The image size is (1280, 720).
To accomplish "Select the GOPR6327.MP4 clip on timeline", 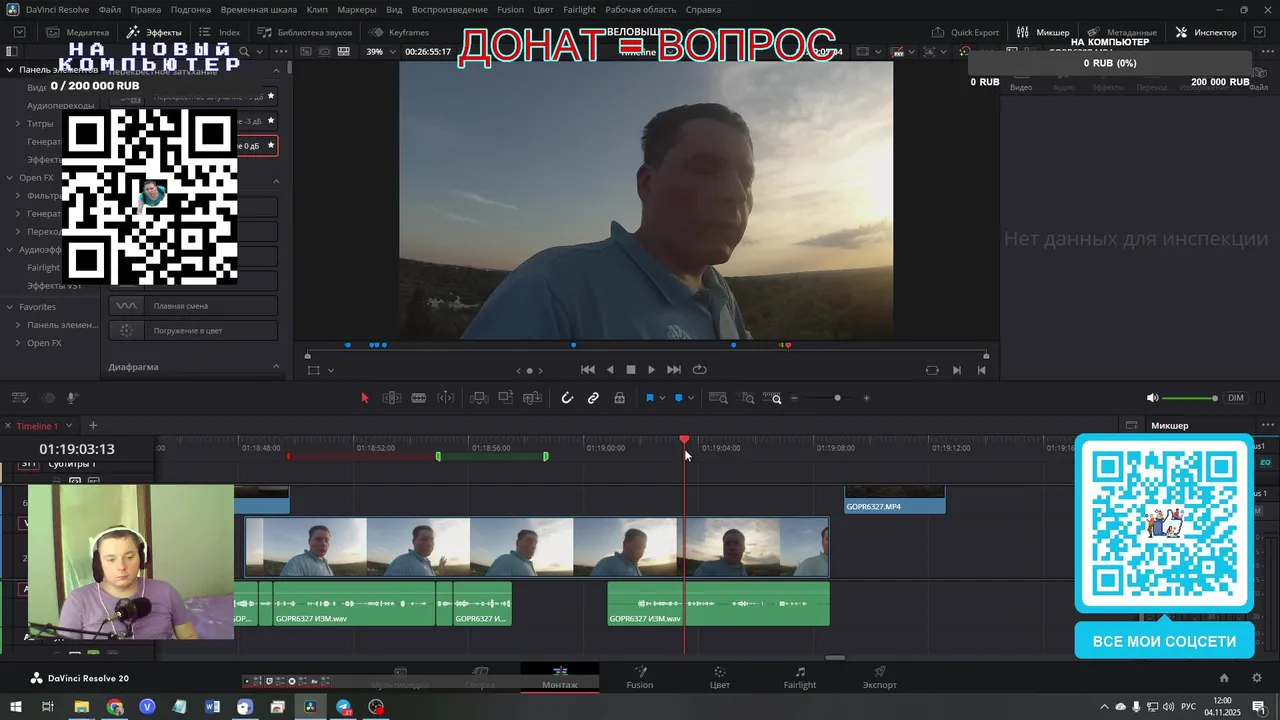I will pos(895,500).
